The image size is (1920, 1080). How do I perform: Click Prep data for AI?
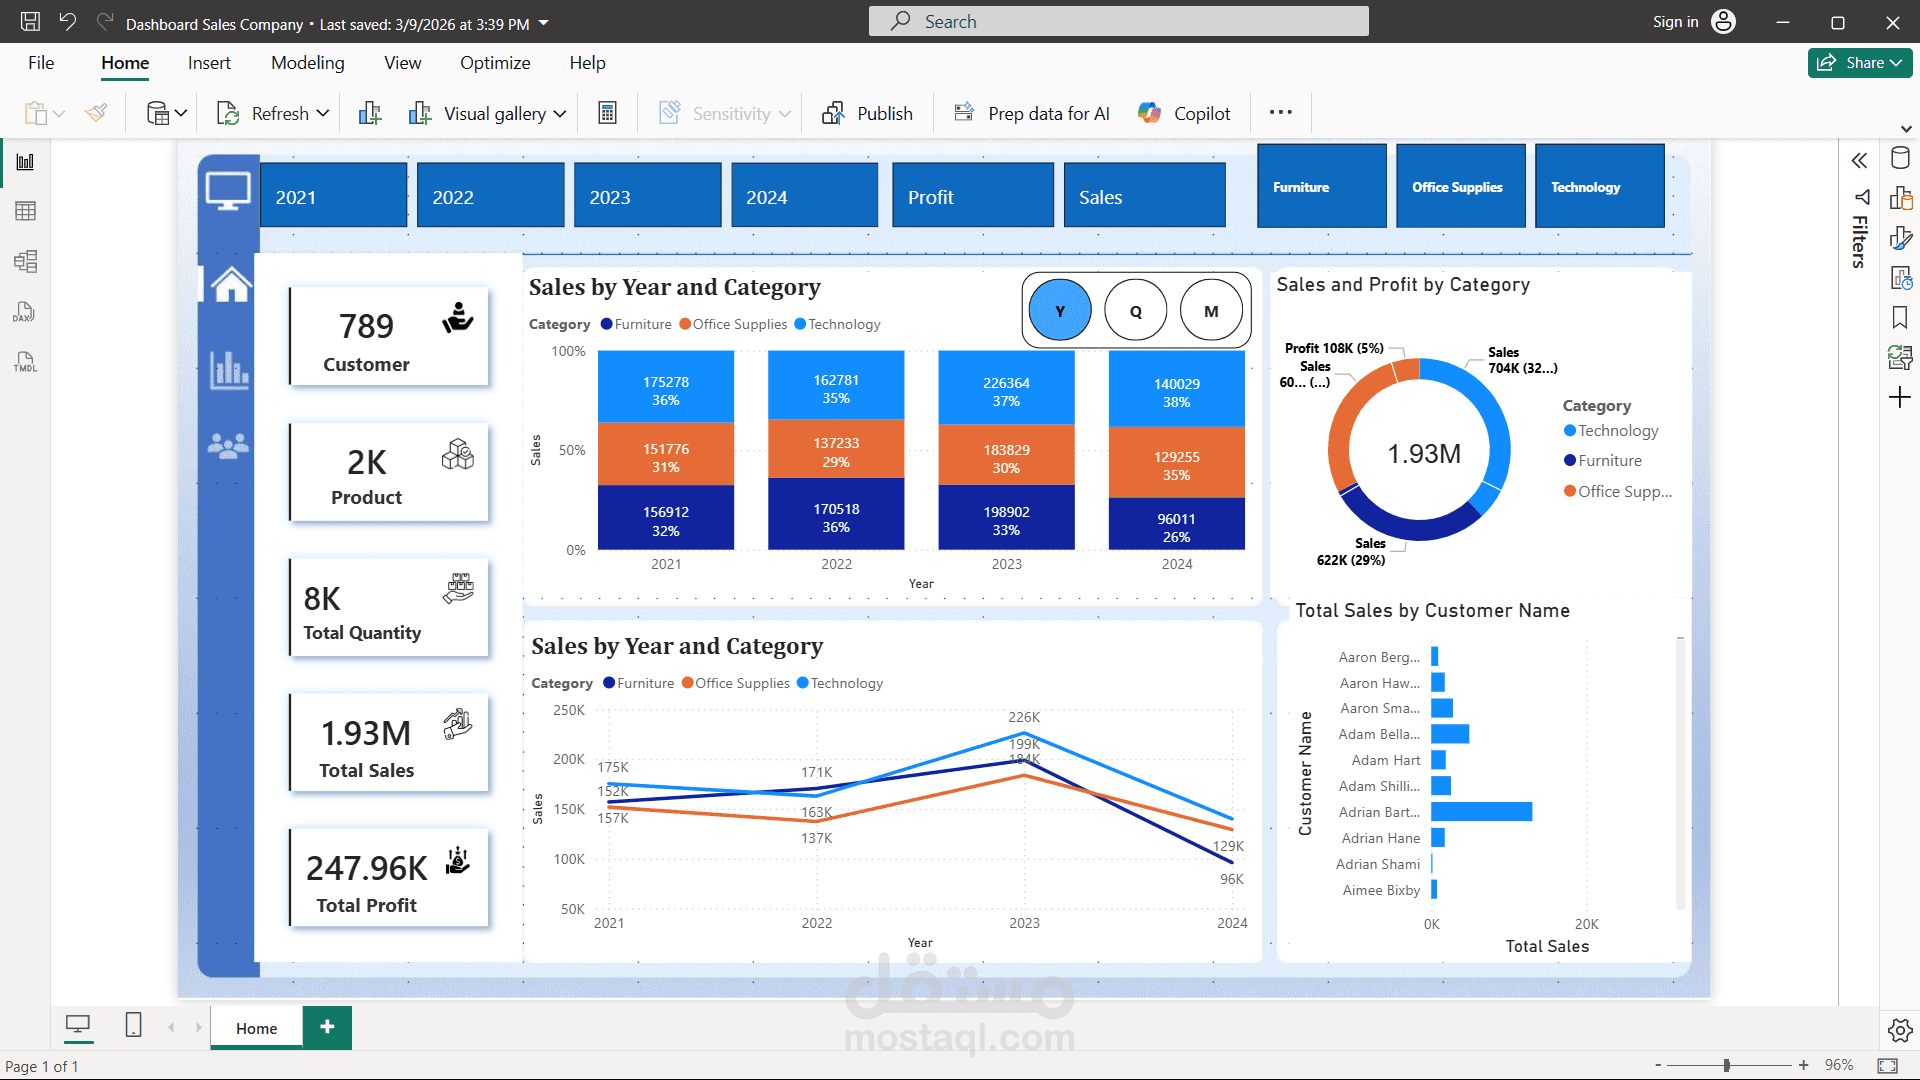point(1031,113)
